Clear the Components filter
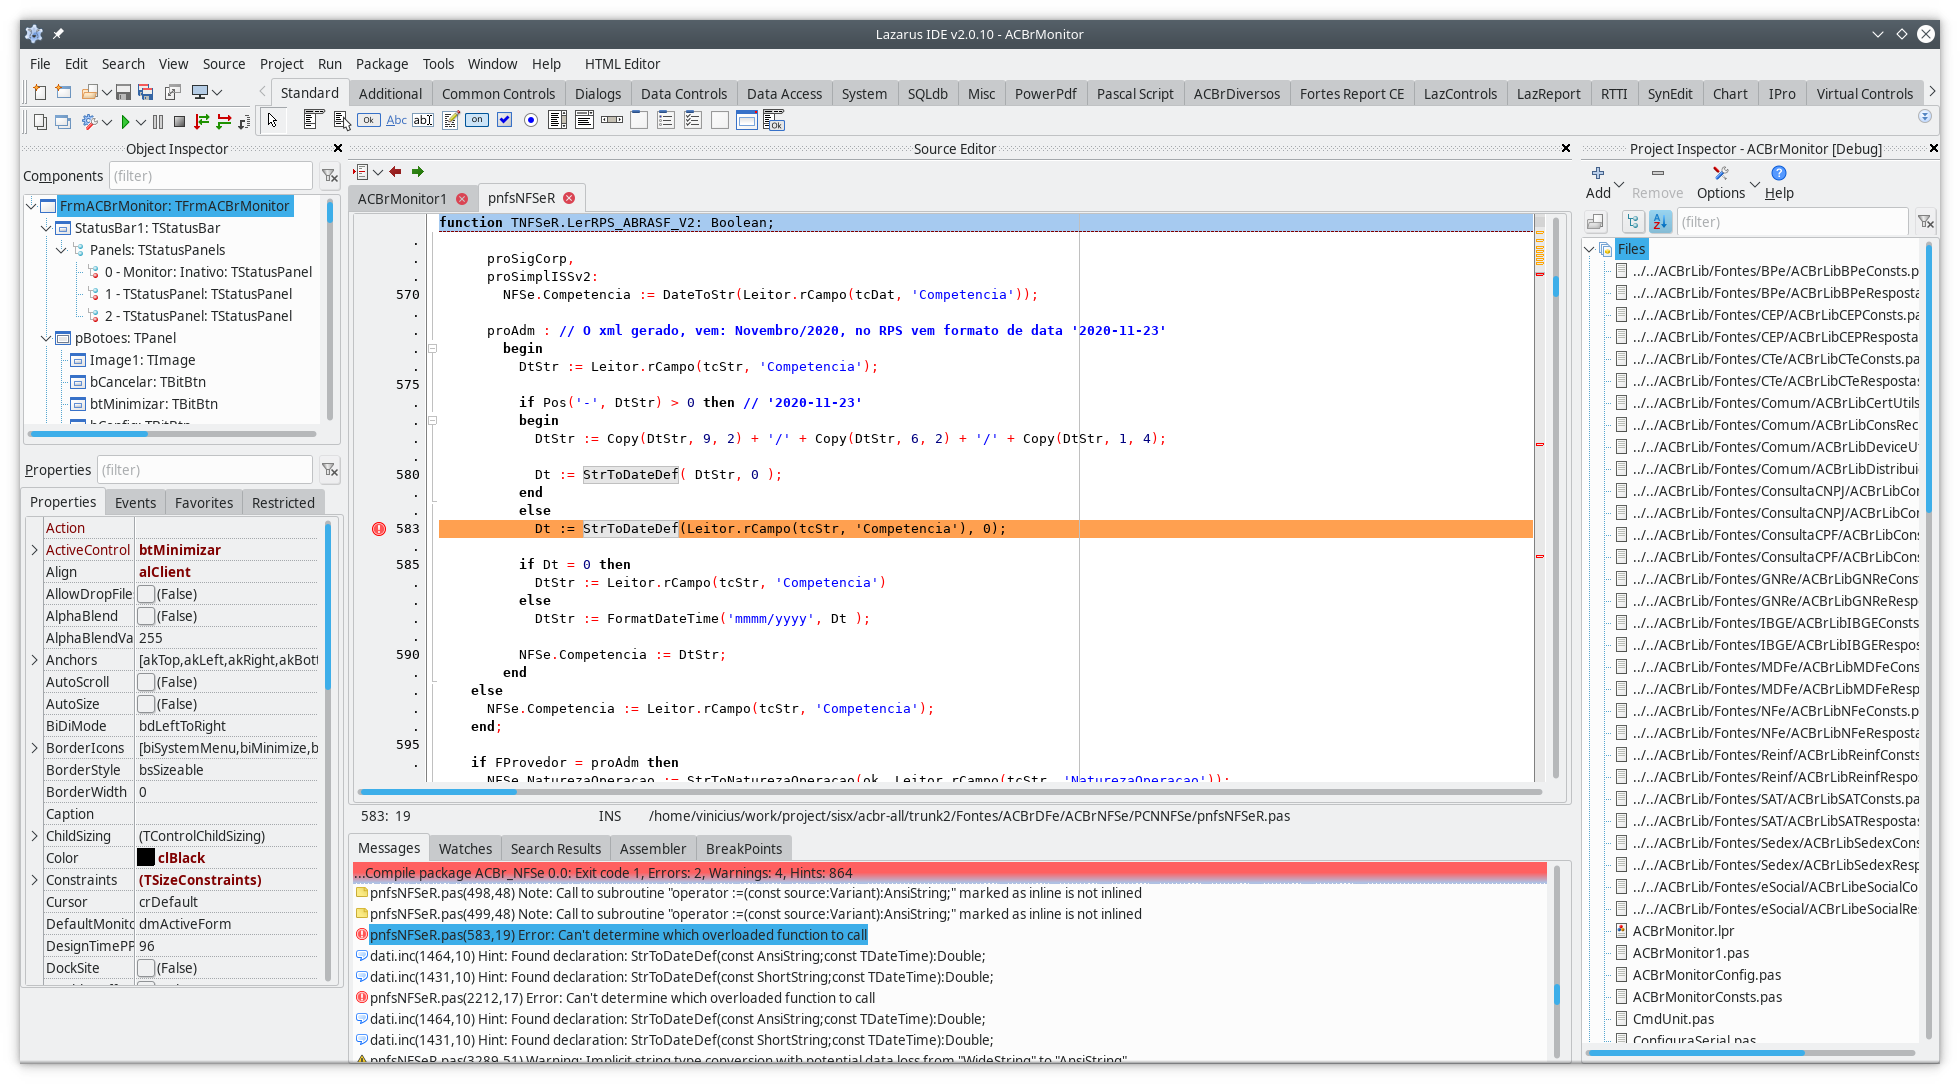Screen dimensions: 1960x1084 point(329,176)
